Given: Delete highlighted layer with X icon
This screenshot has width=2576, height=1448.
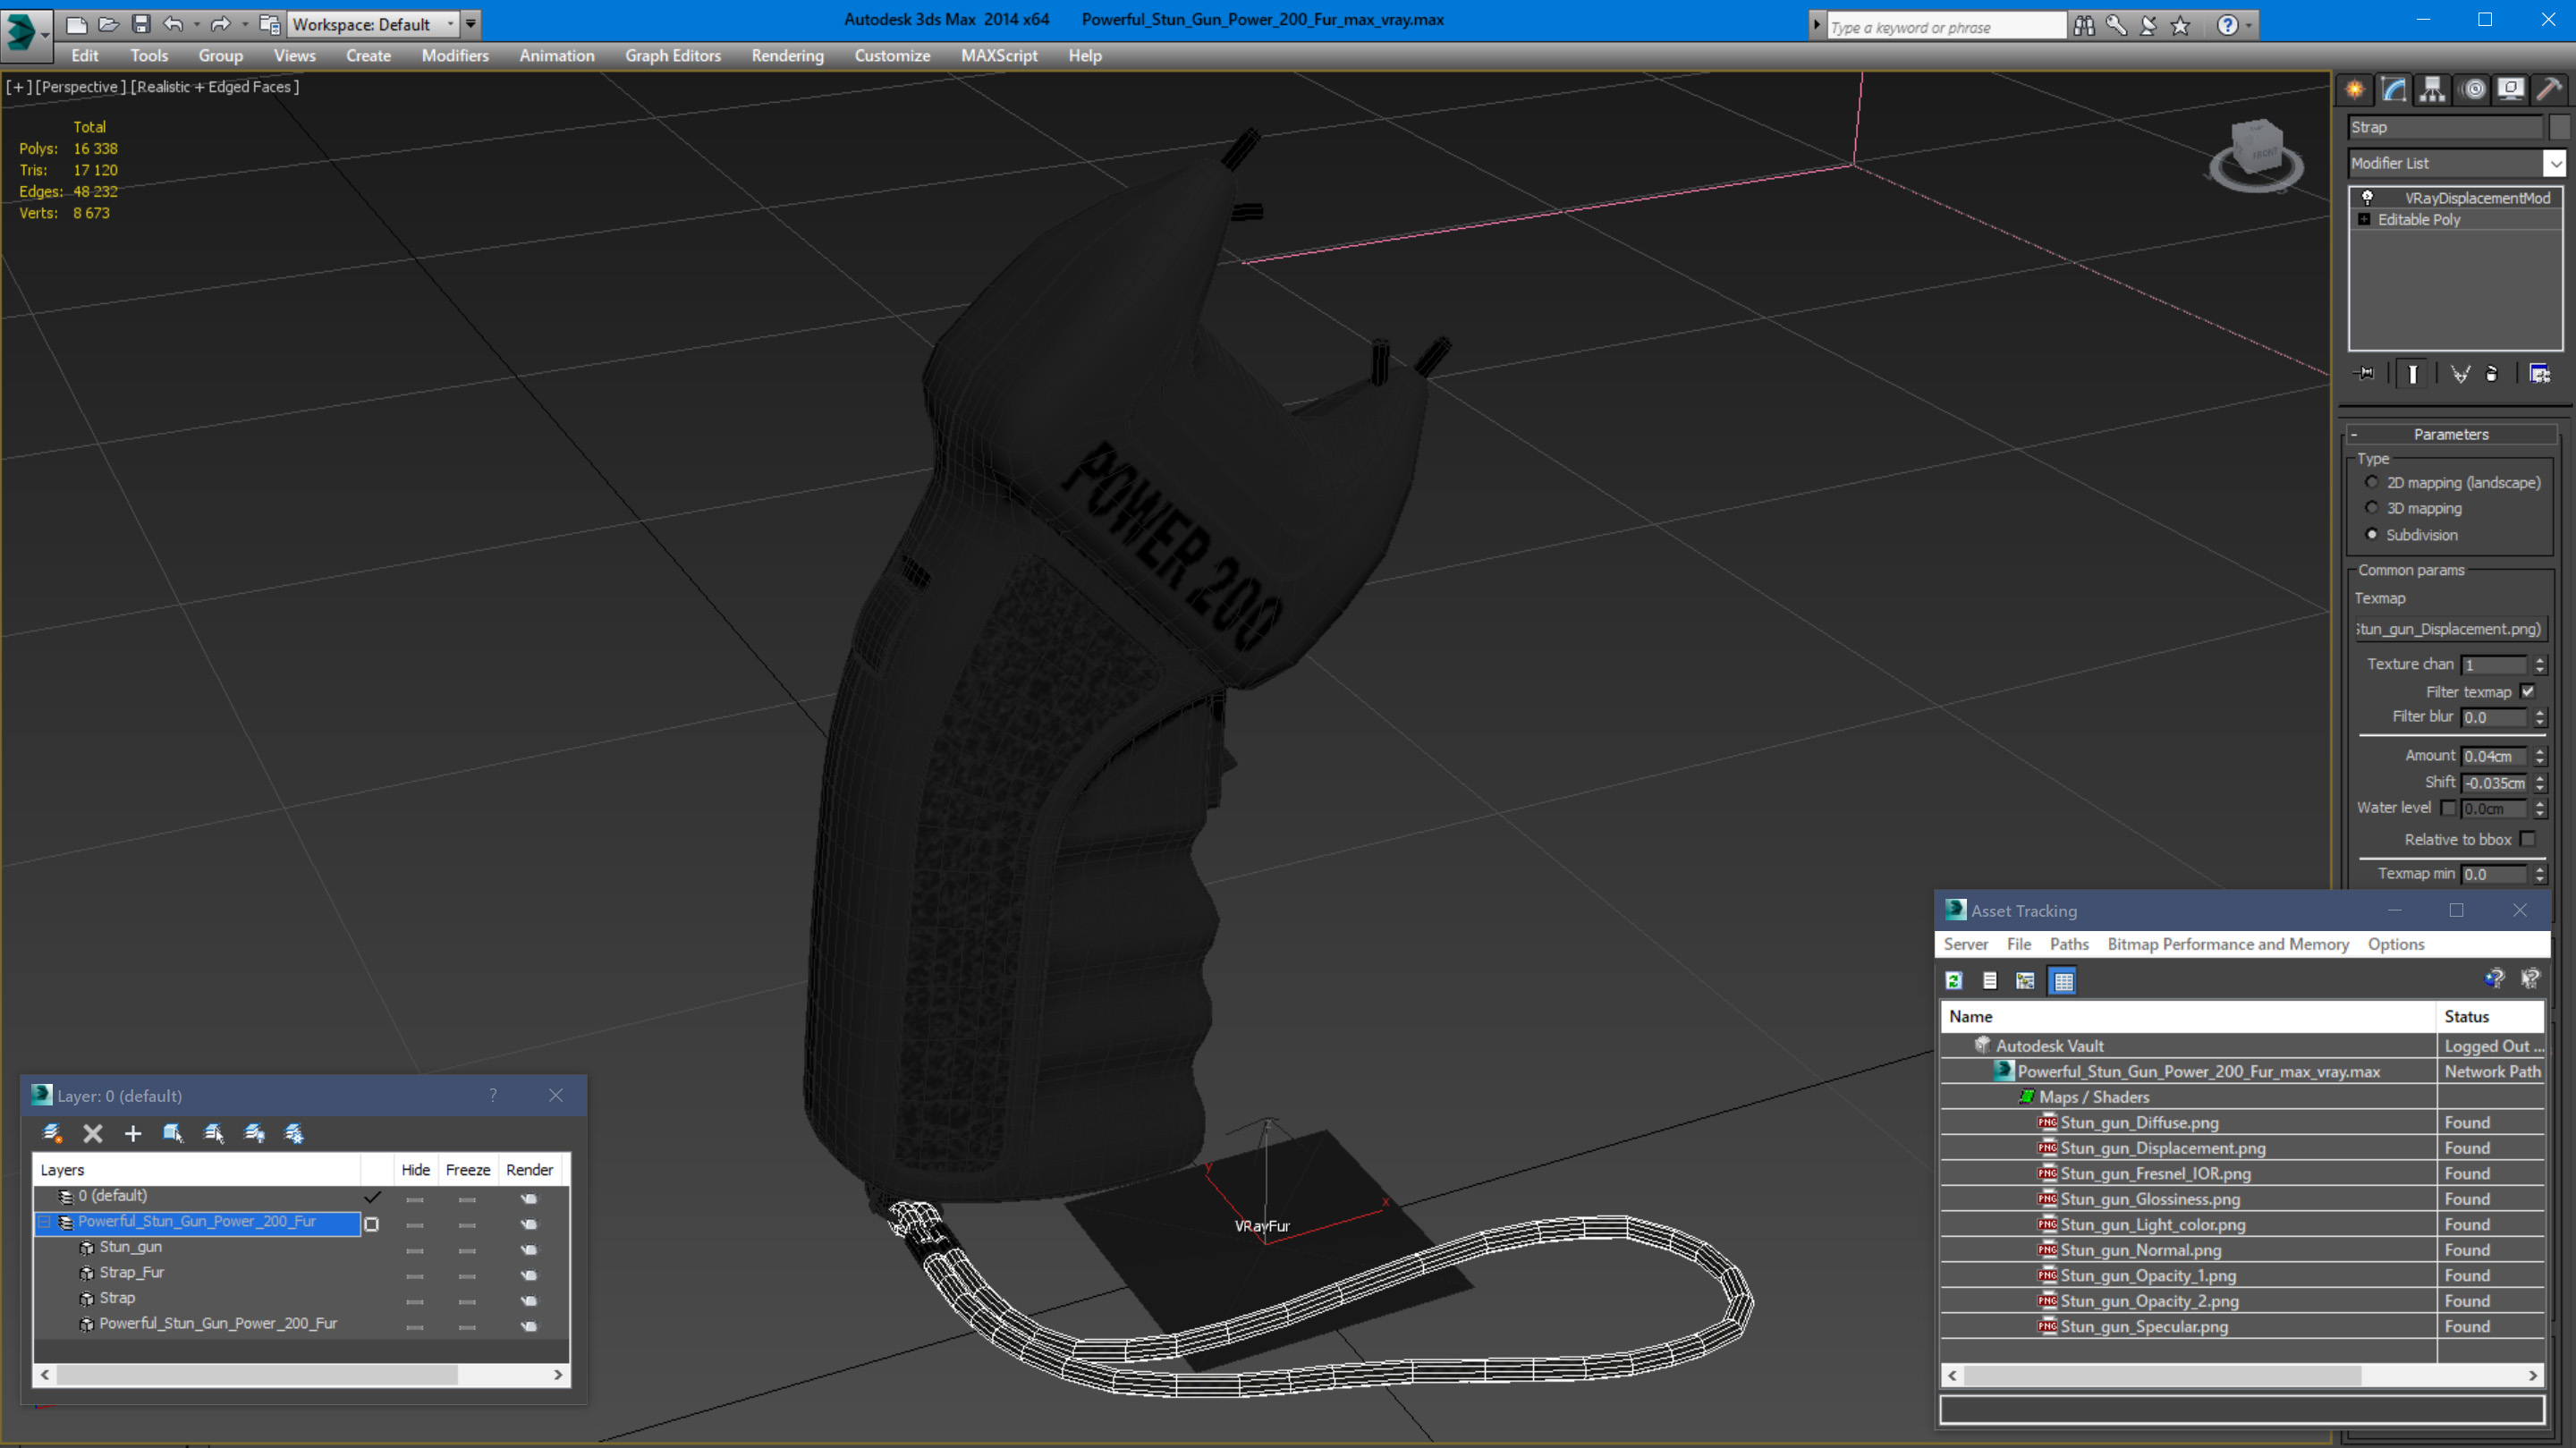Looking at the screenshot, I should [93, 1133].
